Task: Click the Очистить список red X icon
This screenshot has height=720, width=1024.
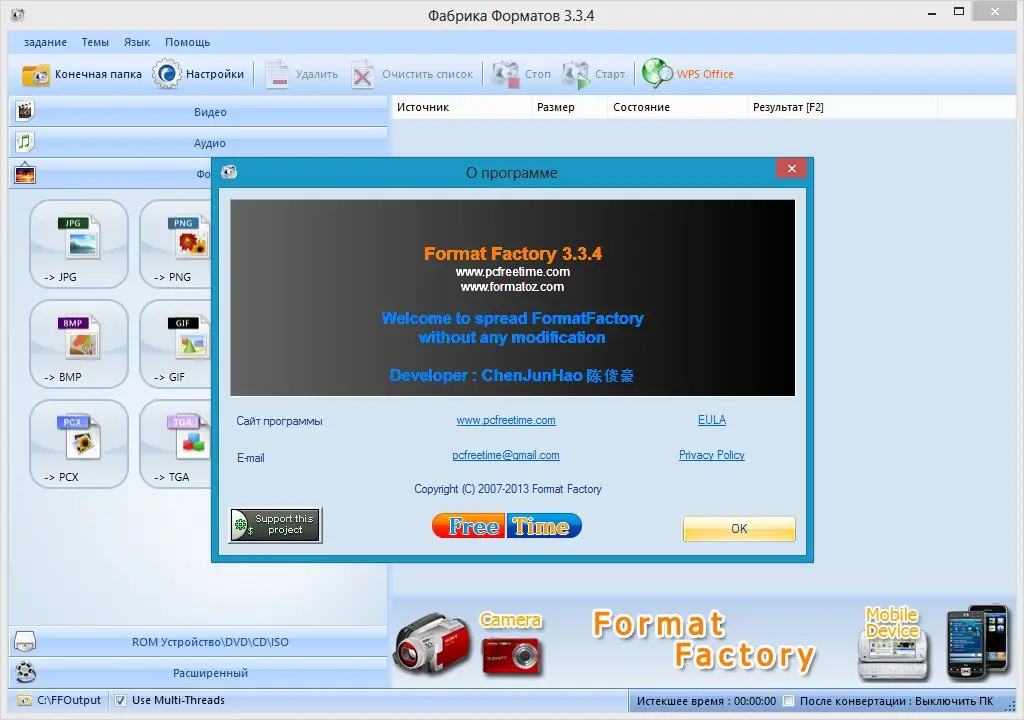Action: coord(362,74)
